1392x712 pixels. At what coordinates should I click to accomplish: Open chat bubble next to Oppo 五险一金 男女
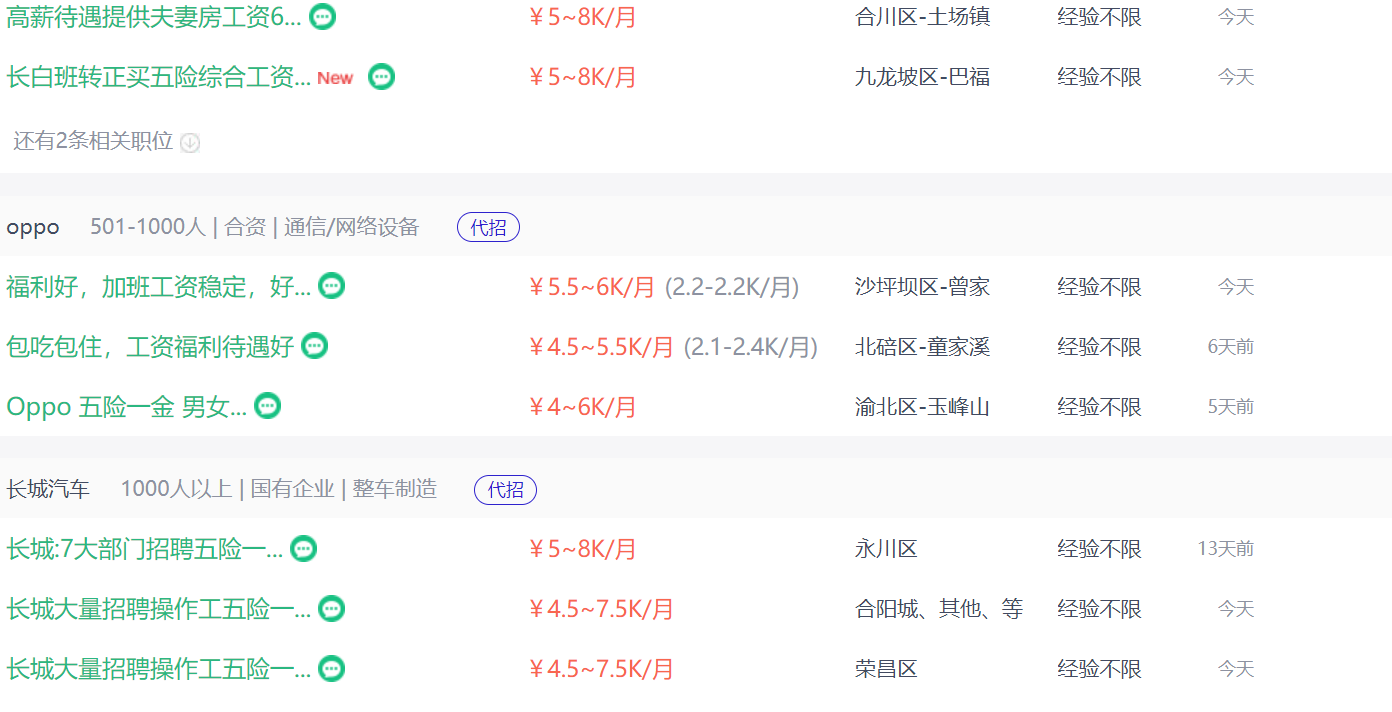267,406
